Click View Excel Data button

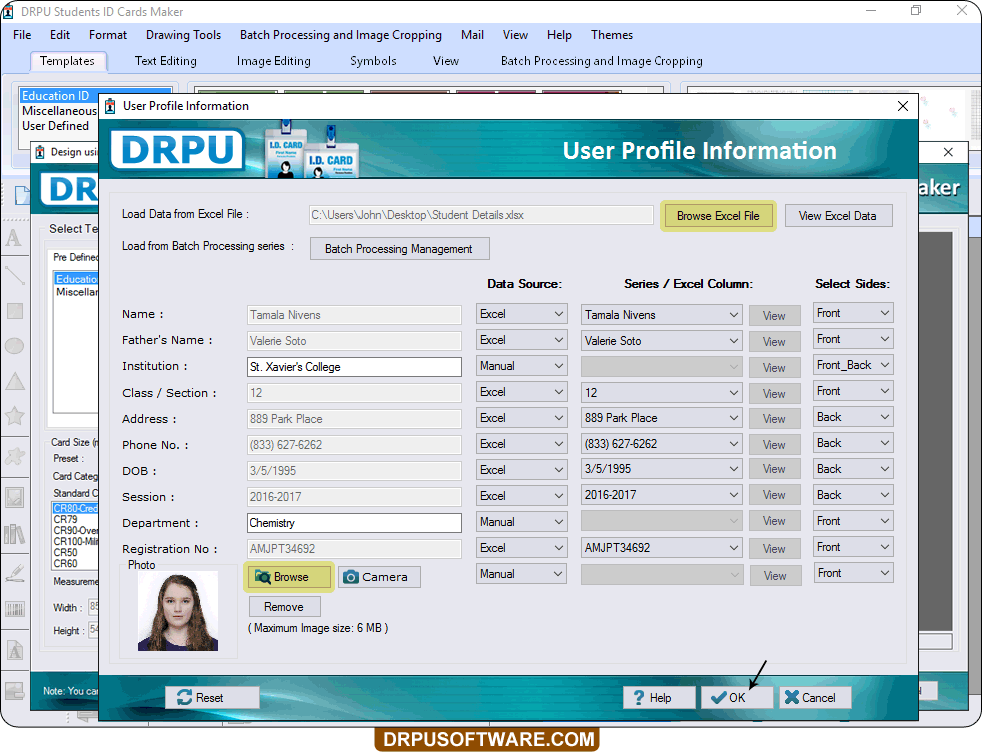838,216
